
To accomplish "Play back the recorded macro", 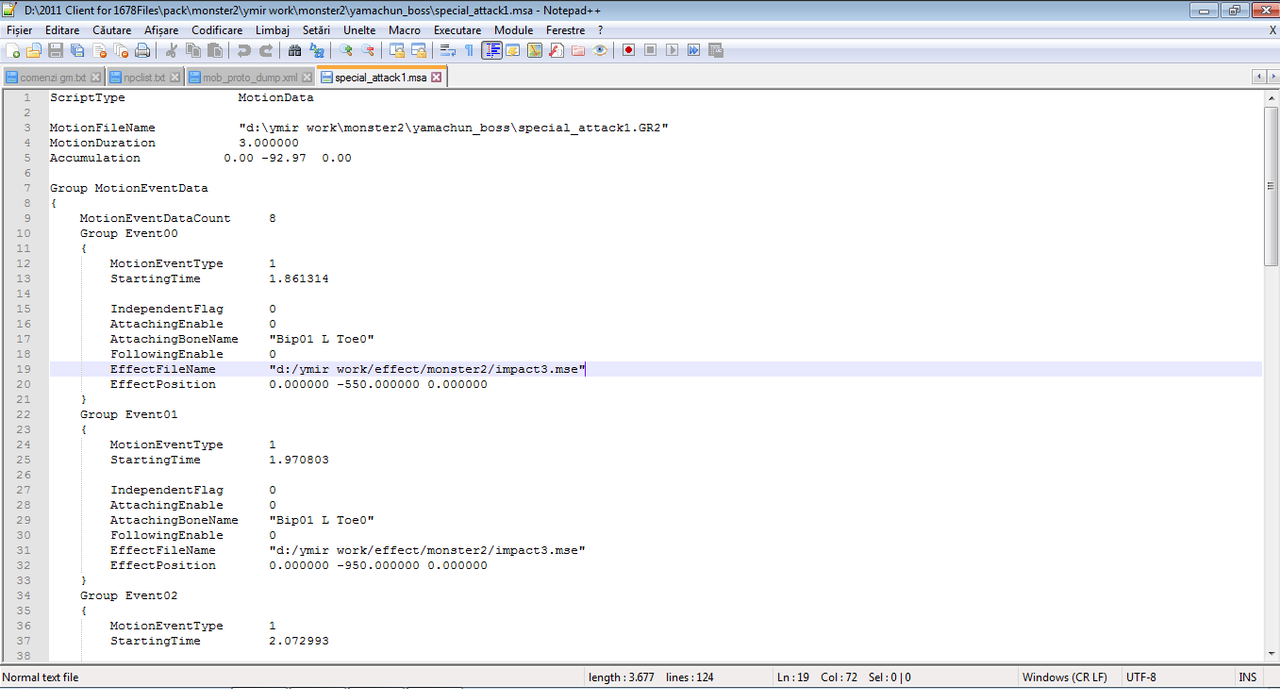I will click(x=672, y=50).
